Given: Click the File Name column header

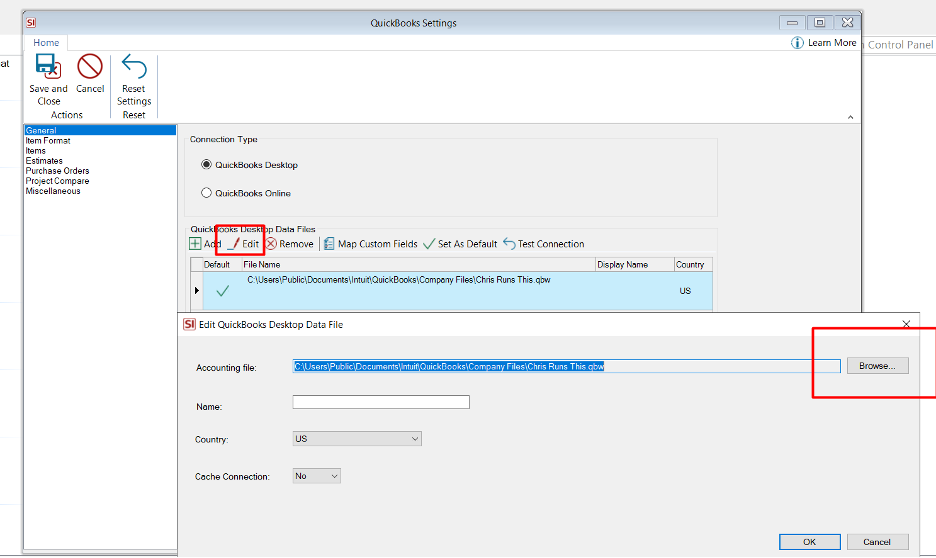Looking at the screenshot, I should pos(418,264).
